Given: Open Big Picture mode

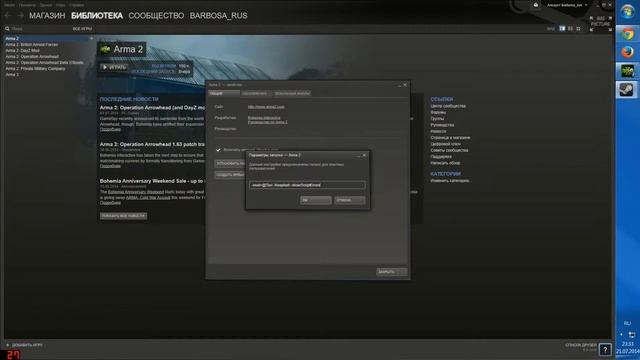Looking at the screenshot, I should coord(601,24).
